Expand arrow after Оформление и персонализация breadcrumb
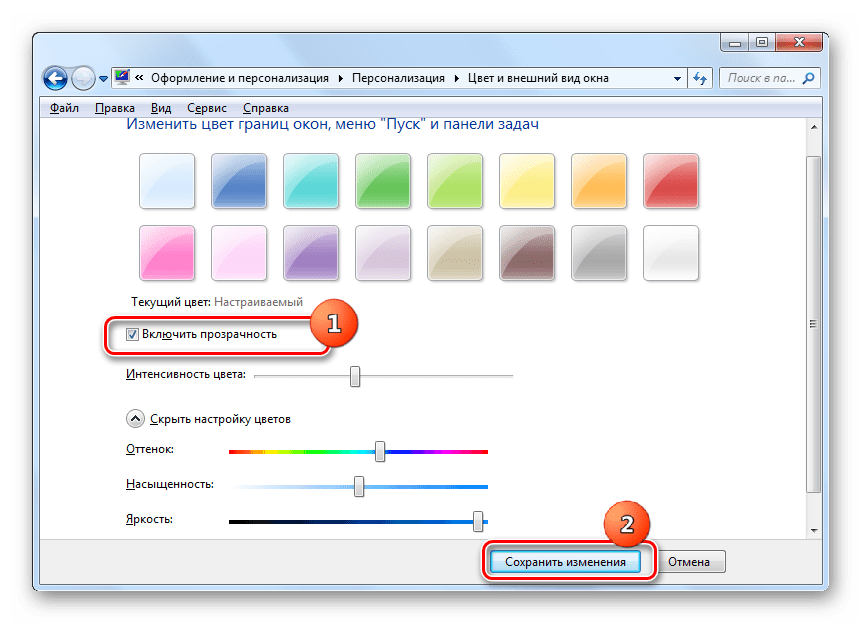Viewport: 862px width, 624px height. tap(341, 79)
